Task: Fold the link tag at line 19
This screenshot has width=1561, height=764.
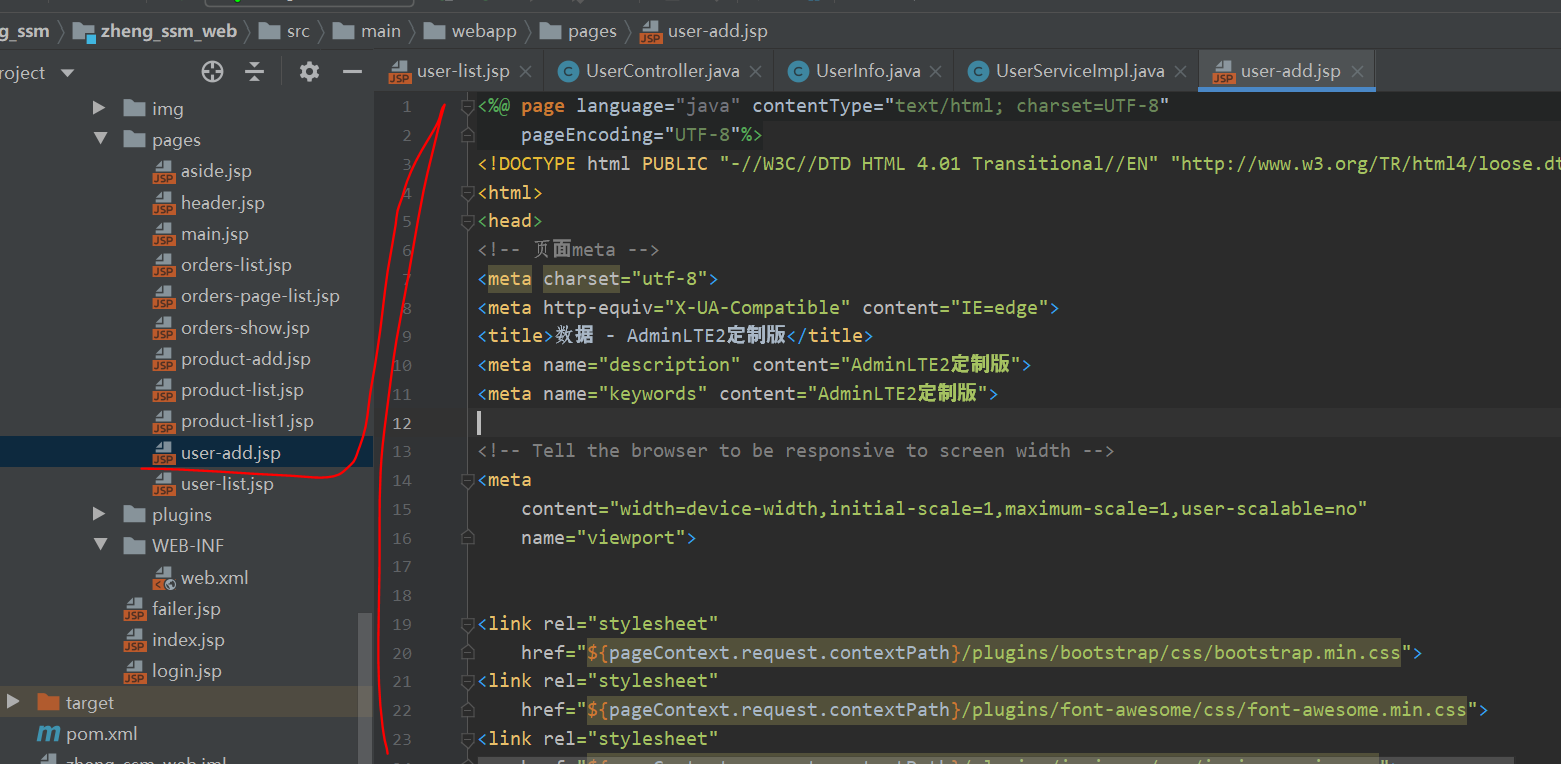Action: (467, 624)
